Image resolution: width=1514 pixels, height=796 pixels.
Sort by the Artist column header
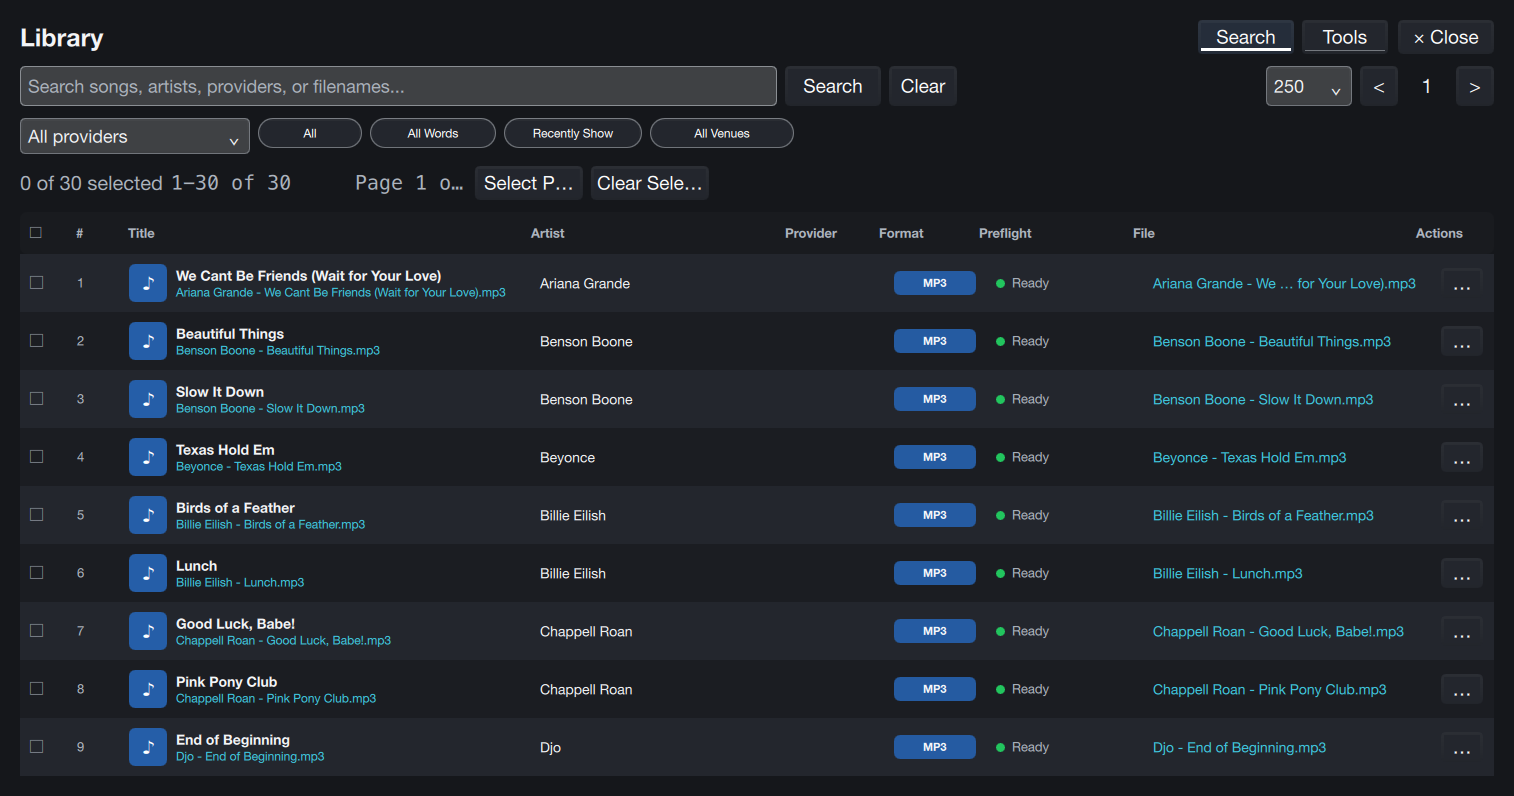point(548,233)
